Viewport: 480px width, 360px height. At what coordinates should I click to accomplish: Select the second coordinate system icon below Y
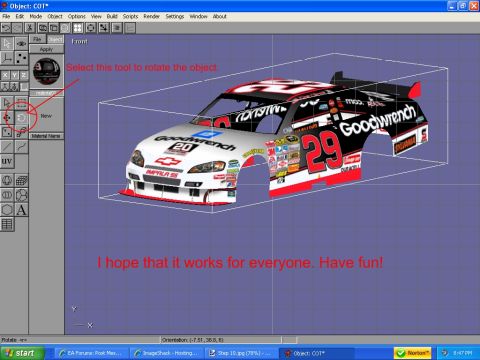[x=14, y=87]
